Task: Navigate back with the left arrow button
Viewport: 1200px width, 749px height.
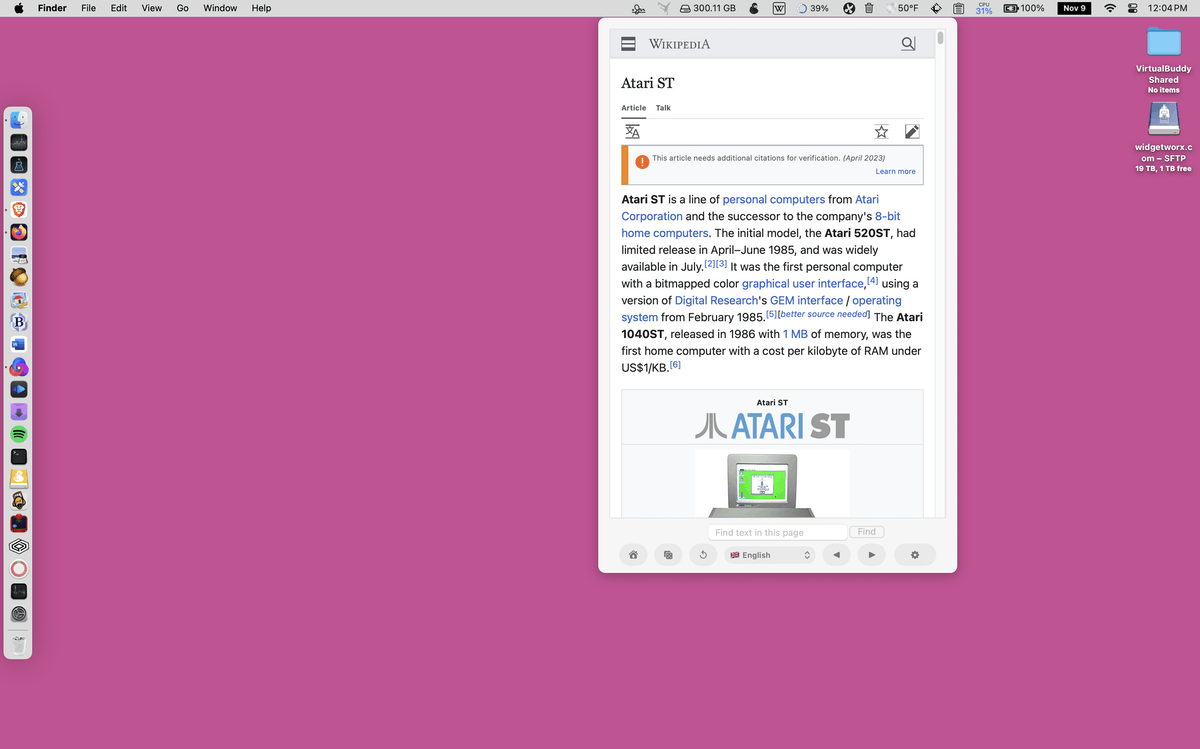Action: pyautogui.click(x=836, y=555)
